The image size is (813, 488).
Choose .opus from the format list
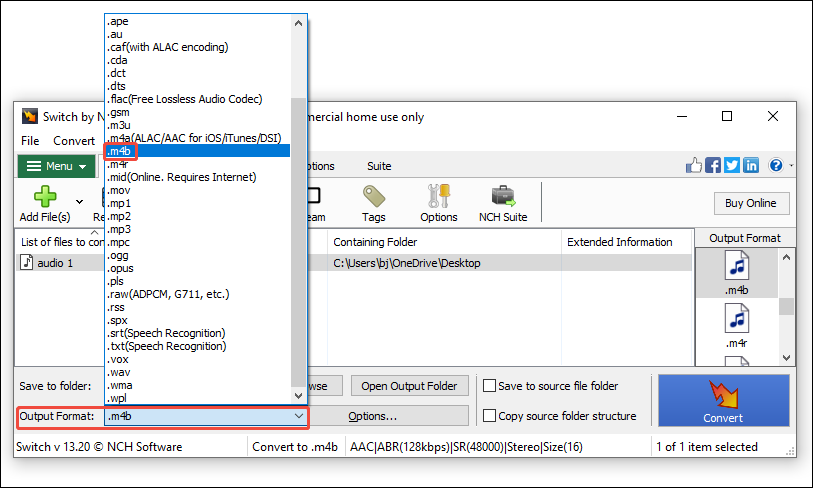(198, 268)
